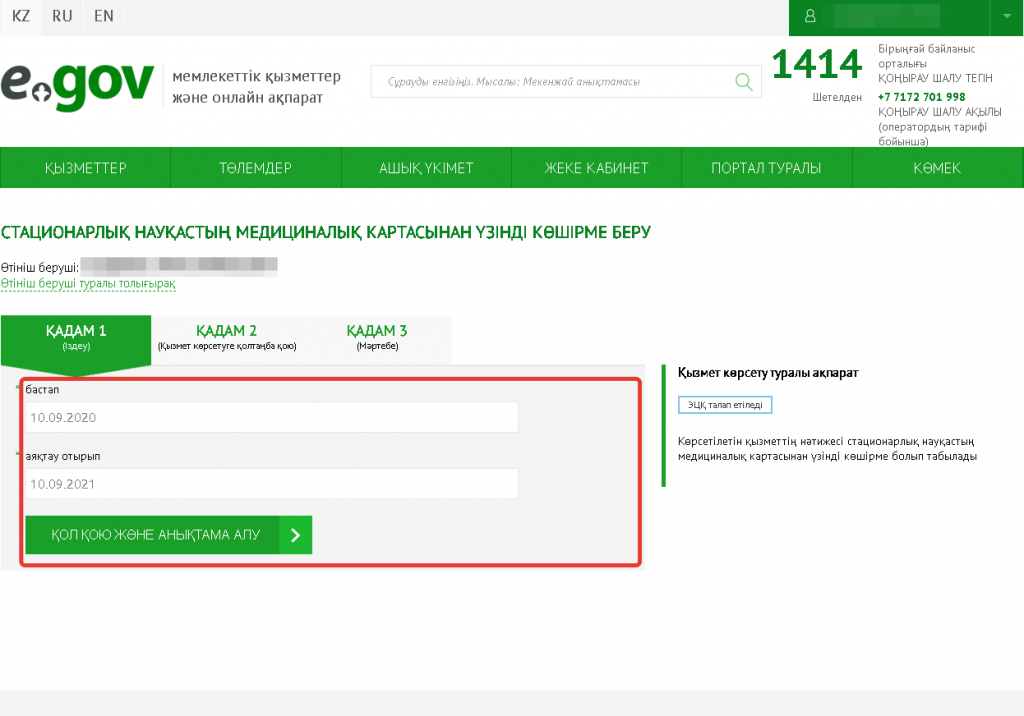The width and height of the screenshot is (1024, 716).
Task: Switch language to RU
Action: (62, 17)
